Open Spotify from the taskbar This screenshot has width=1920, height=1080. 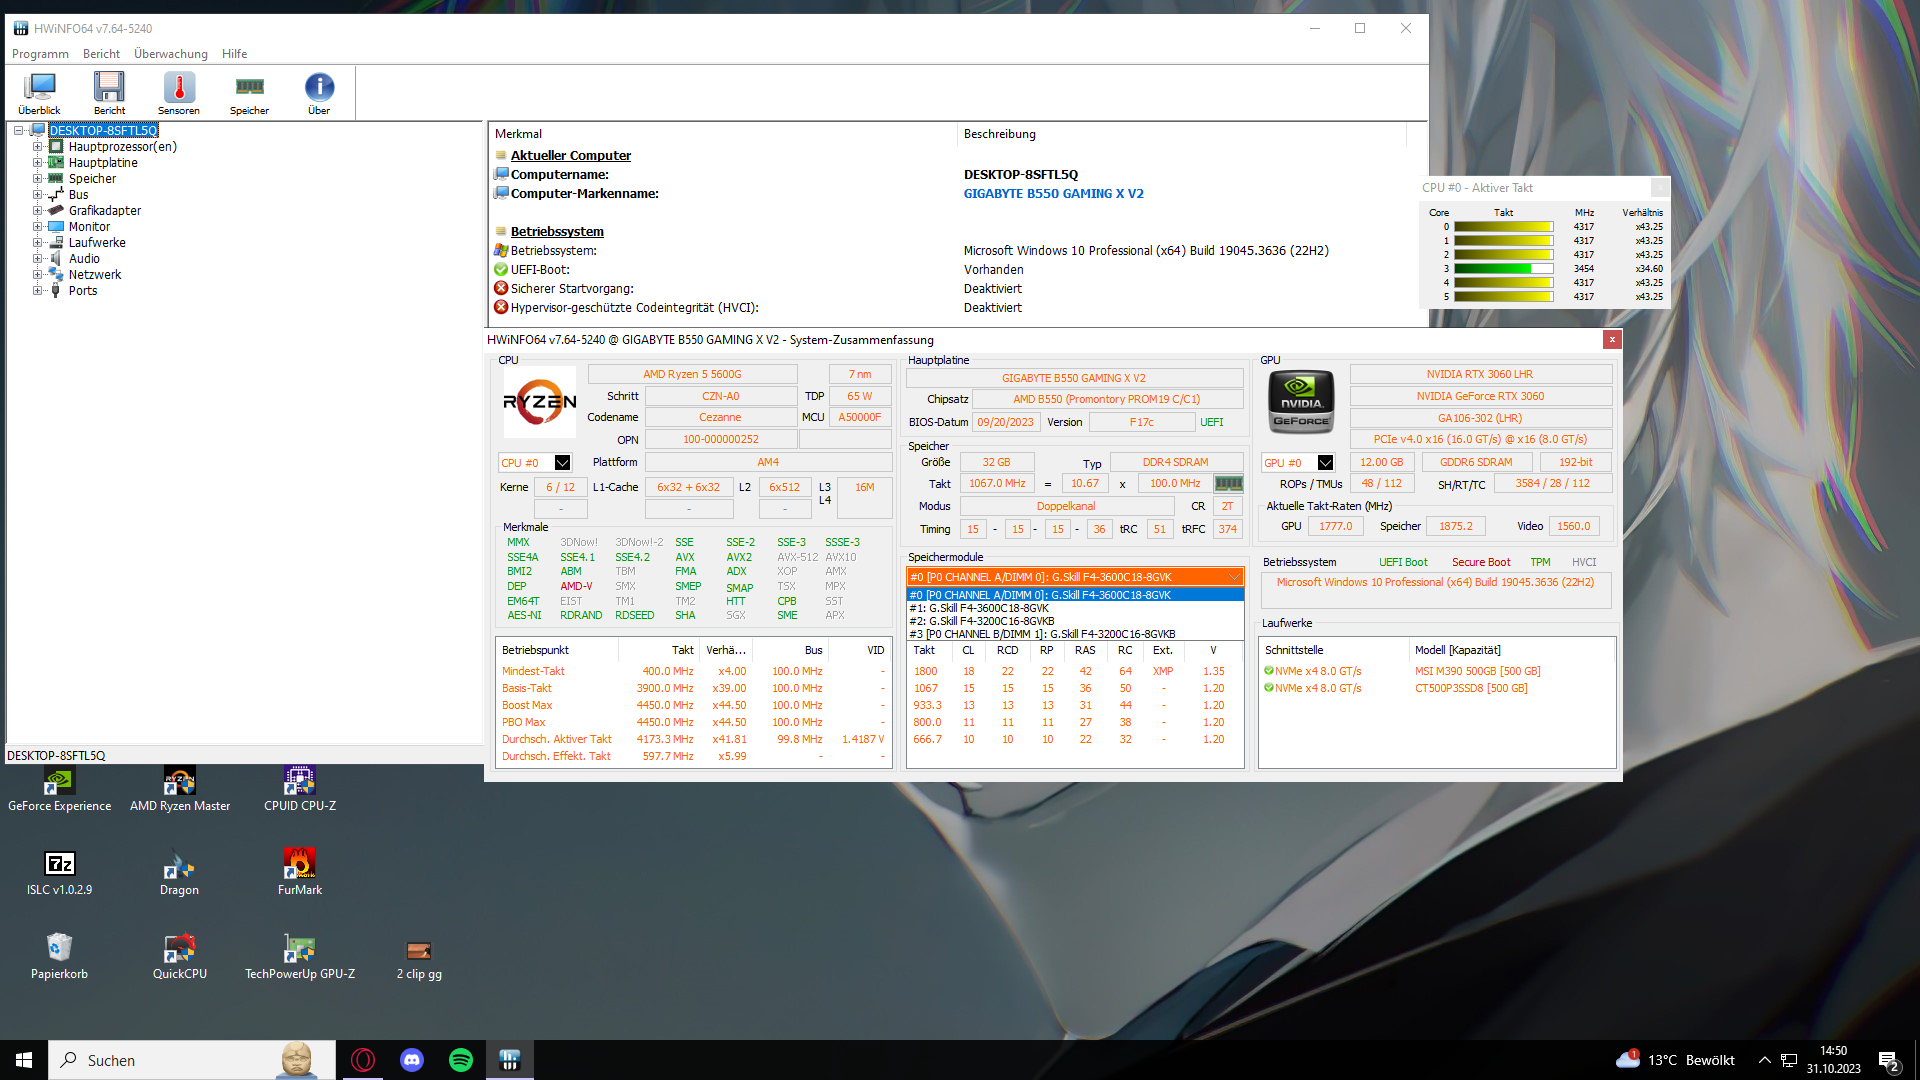tap(461, 1060)
